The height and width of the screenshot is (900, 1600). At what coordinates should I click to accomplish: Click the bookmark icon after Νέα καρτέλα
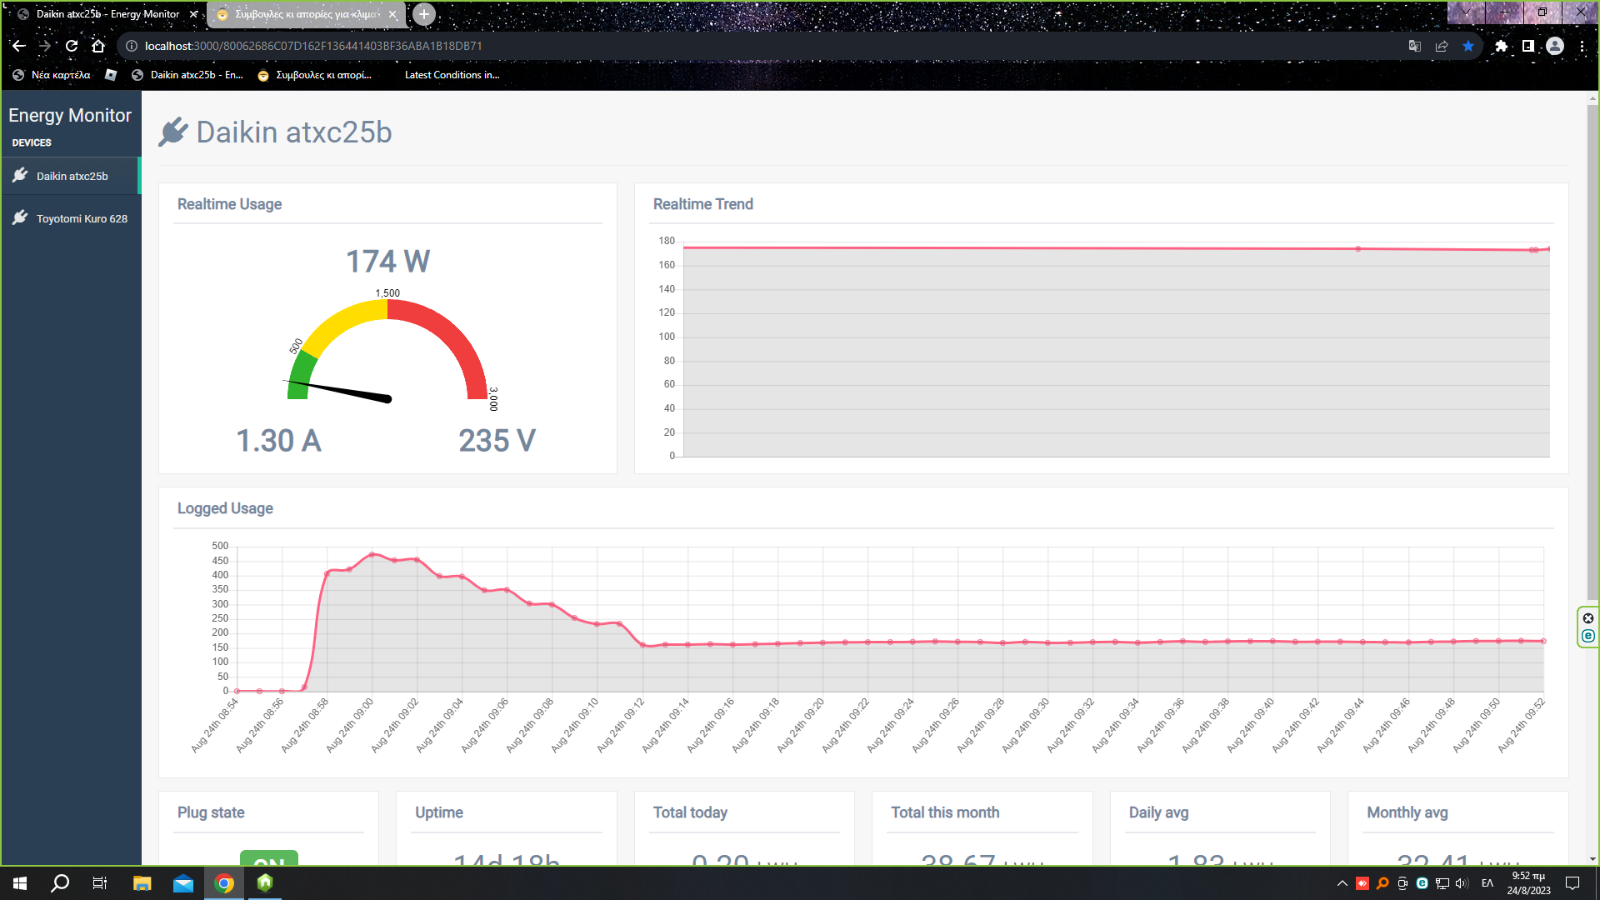coord(111,75)
